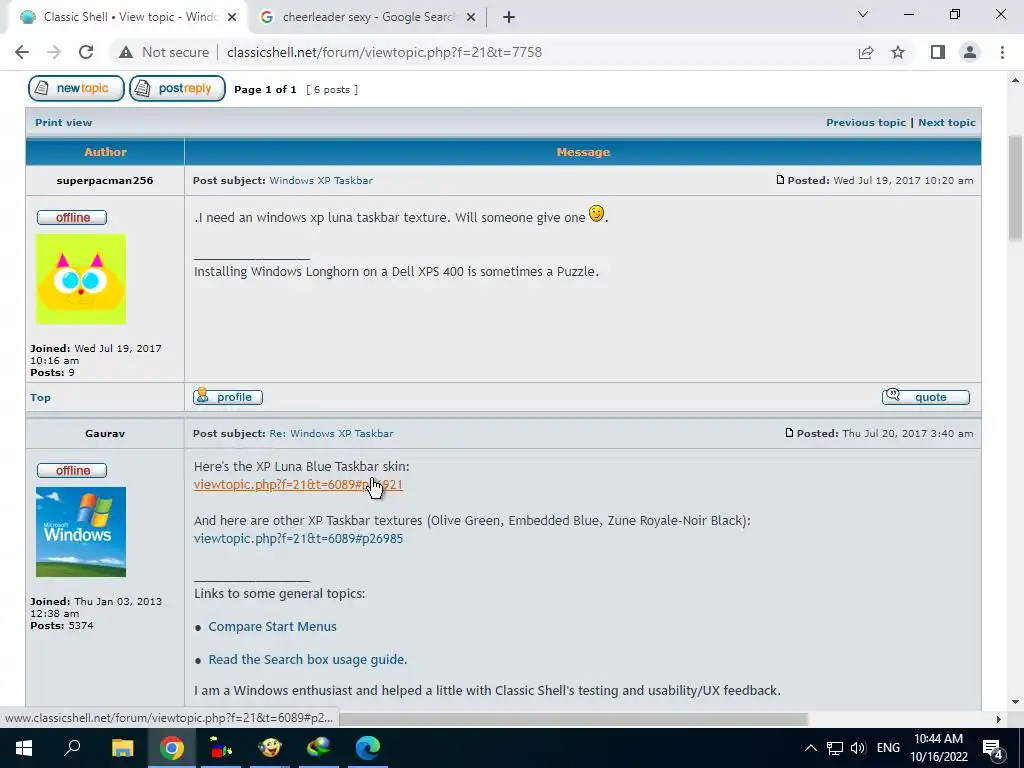Click the network icon in system tray
The image size is (1024, 768).
click(x=835, y=748)
